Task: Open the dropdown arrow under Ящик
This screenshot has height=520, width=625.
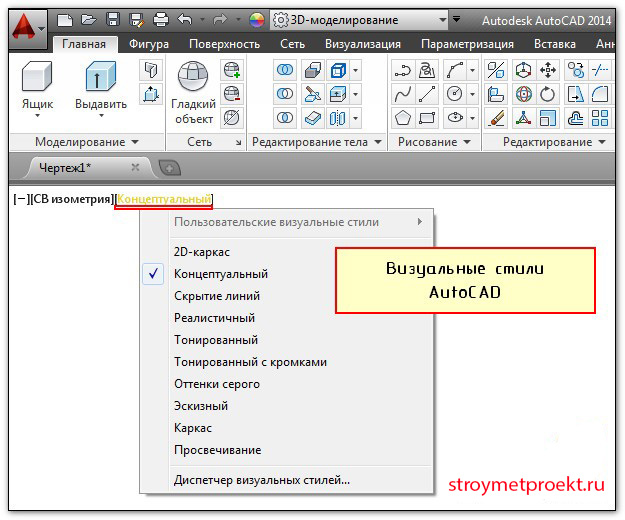Action: pos(37,116)
